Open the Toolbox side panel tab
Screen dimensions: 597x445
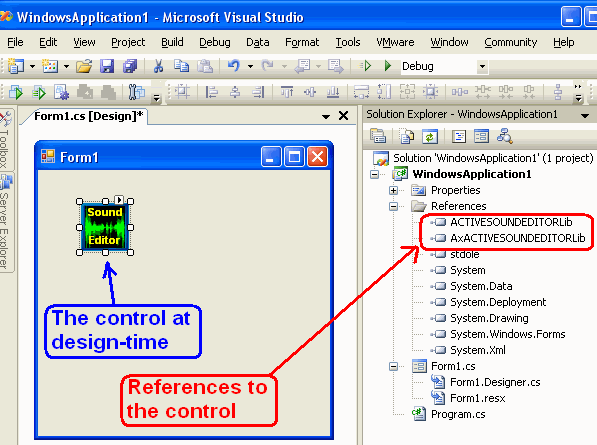[6, 141]
